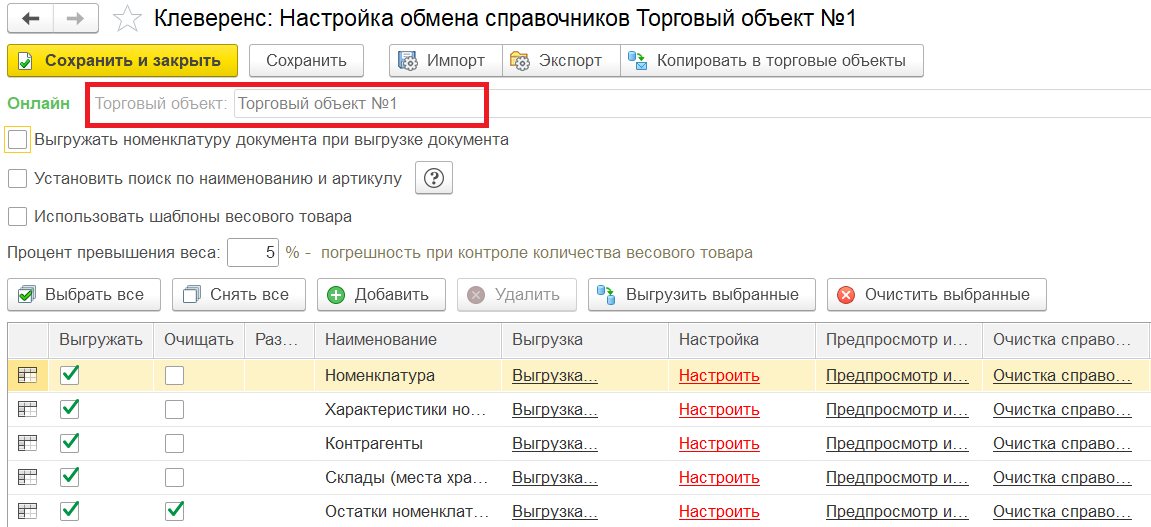The height and width of the screenshot is (527, 1151).
Task: Go back with the left arrow
Action: [31, 19]
